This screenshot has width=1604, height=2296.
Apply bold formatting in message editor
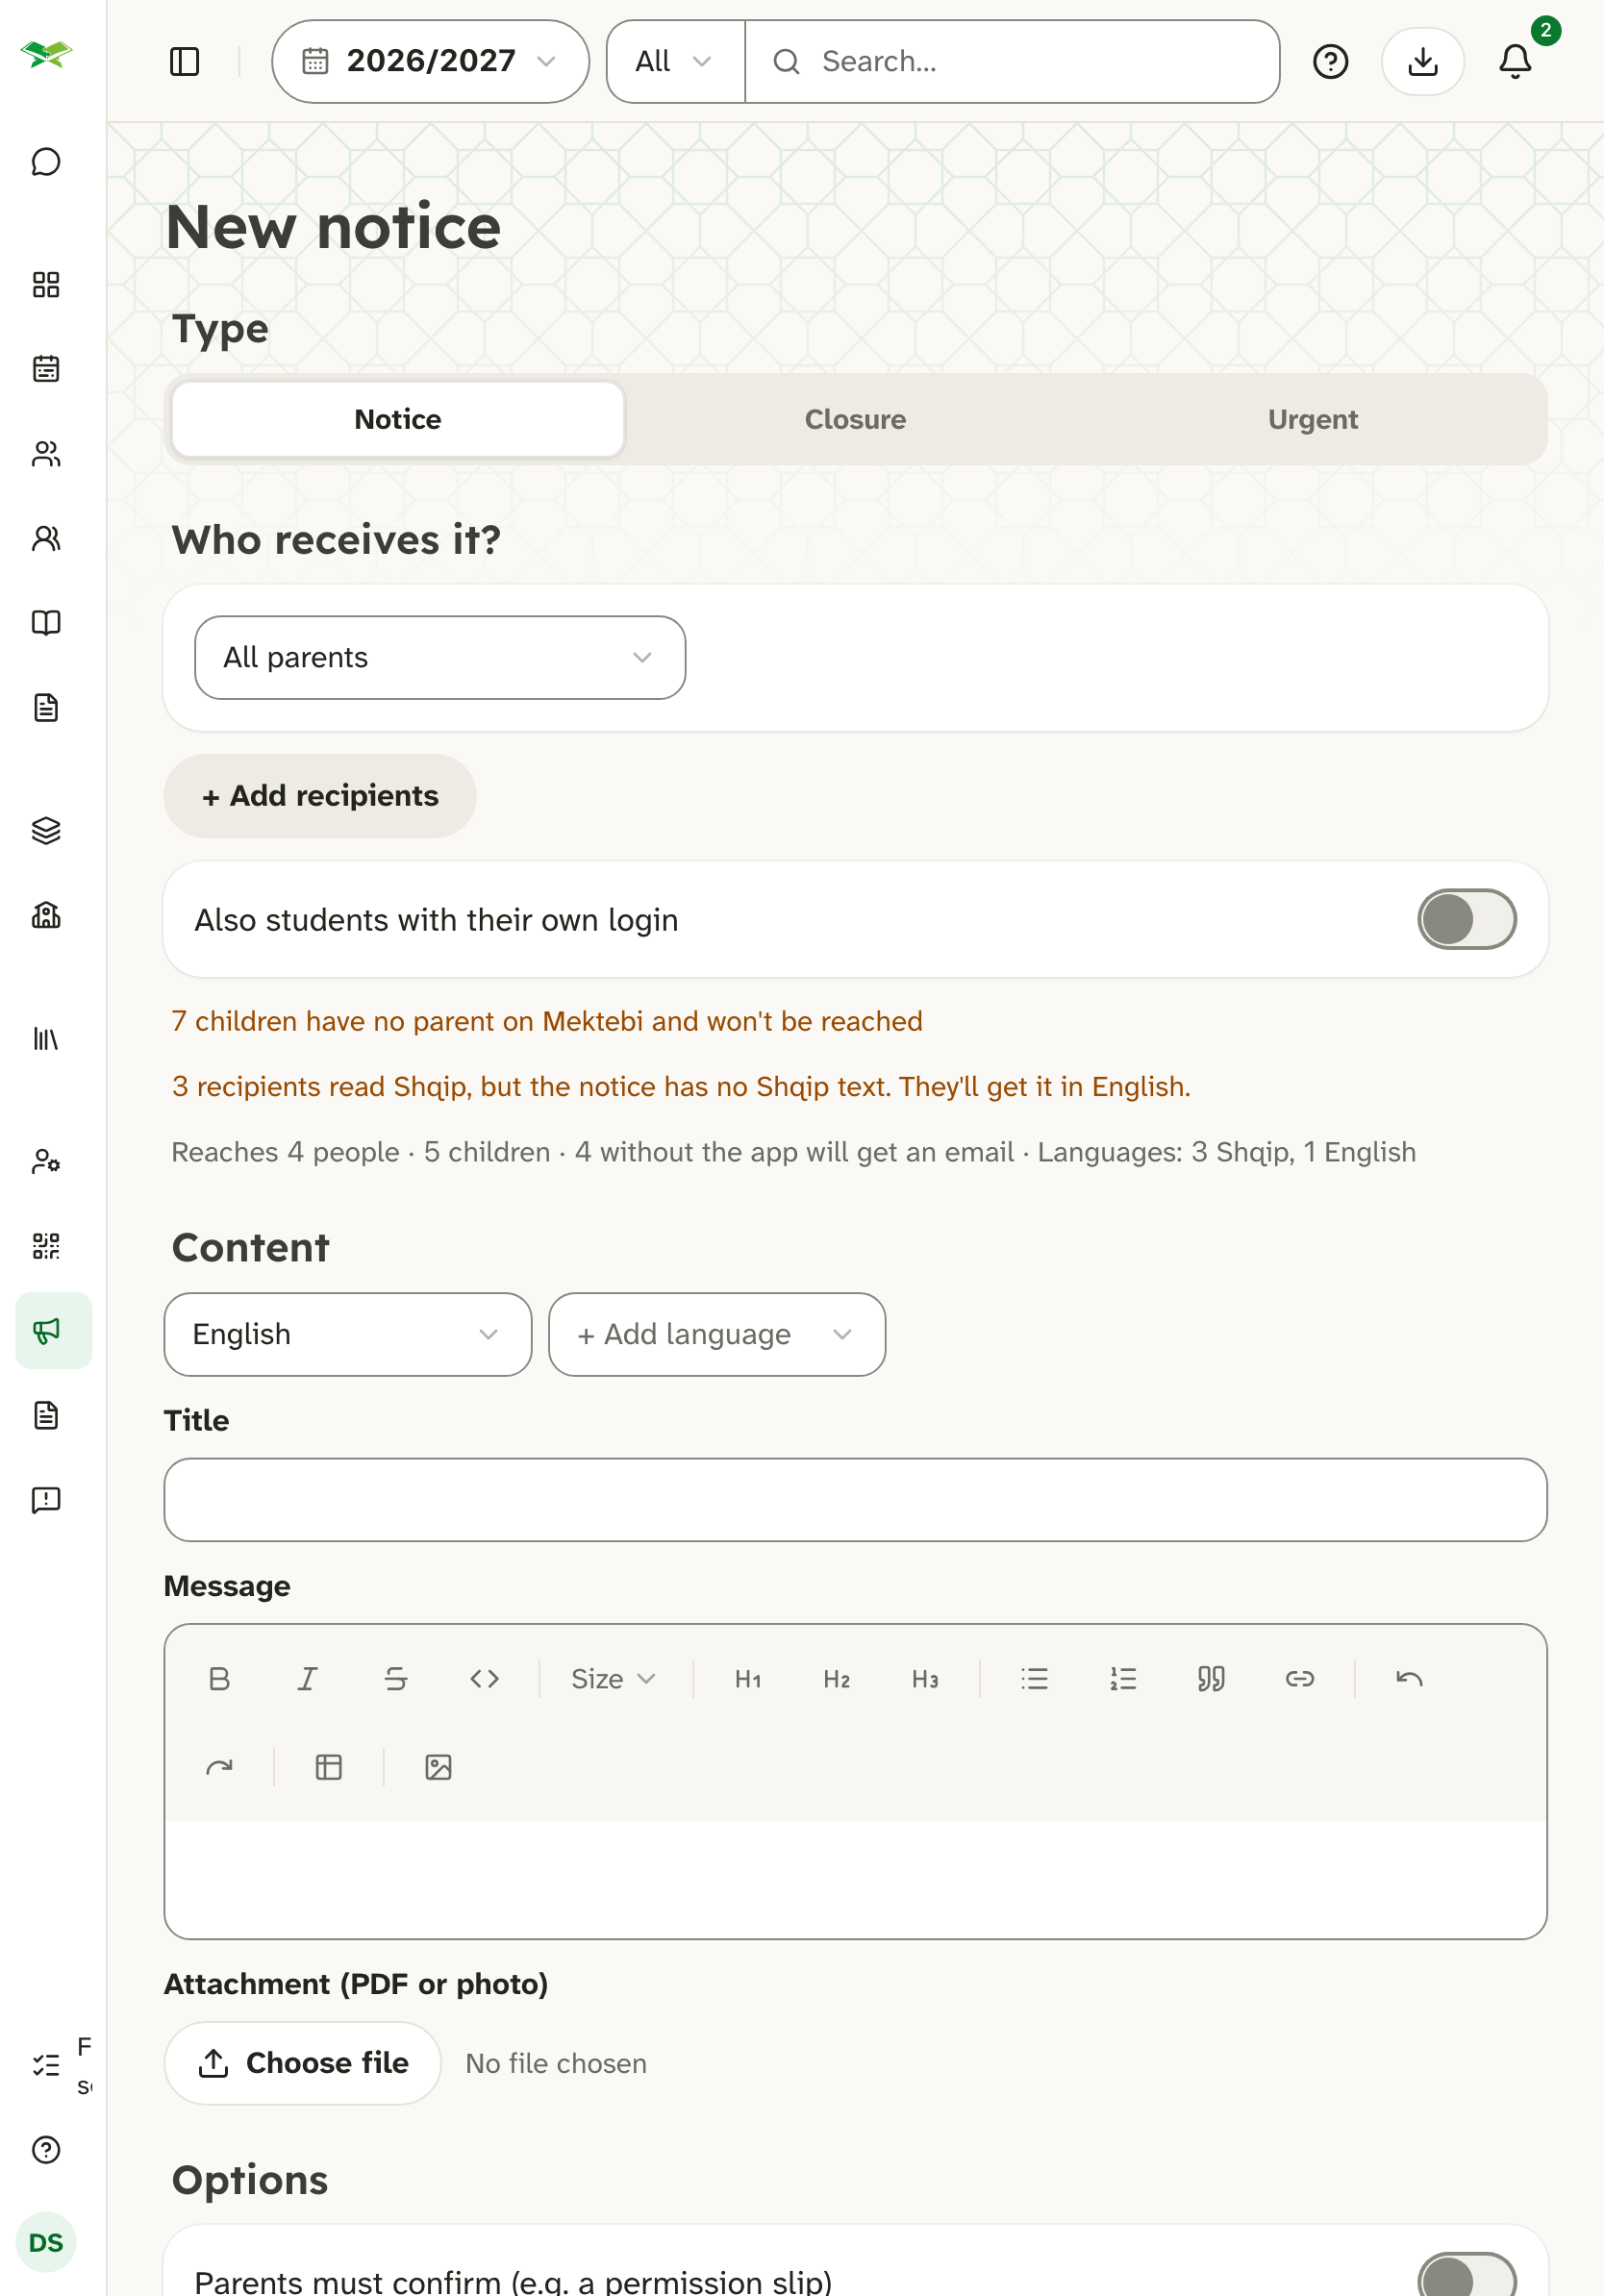pos(219,1679)
